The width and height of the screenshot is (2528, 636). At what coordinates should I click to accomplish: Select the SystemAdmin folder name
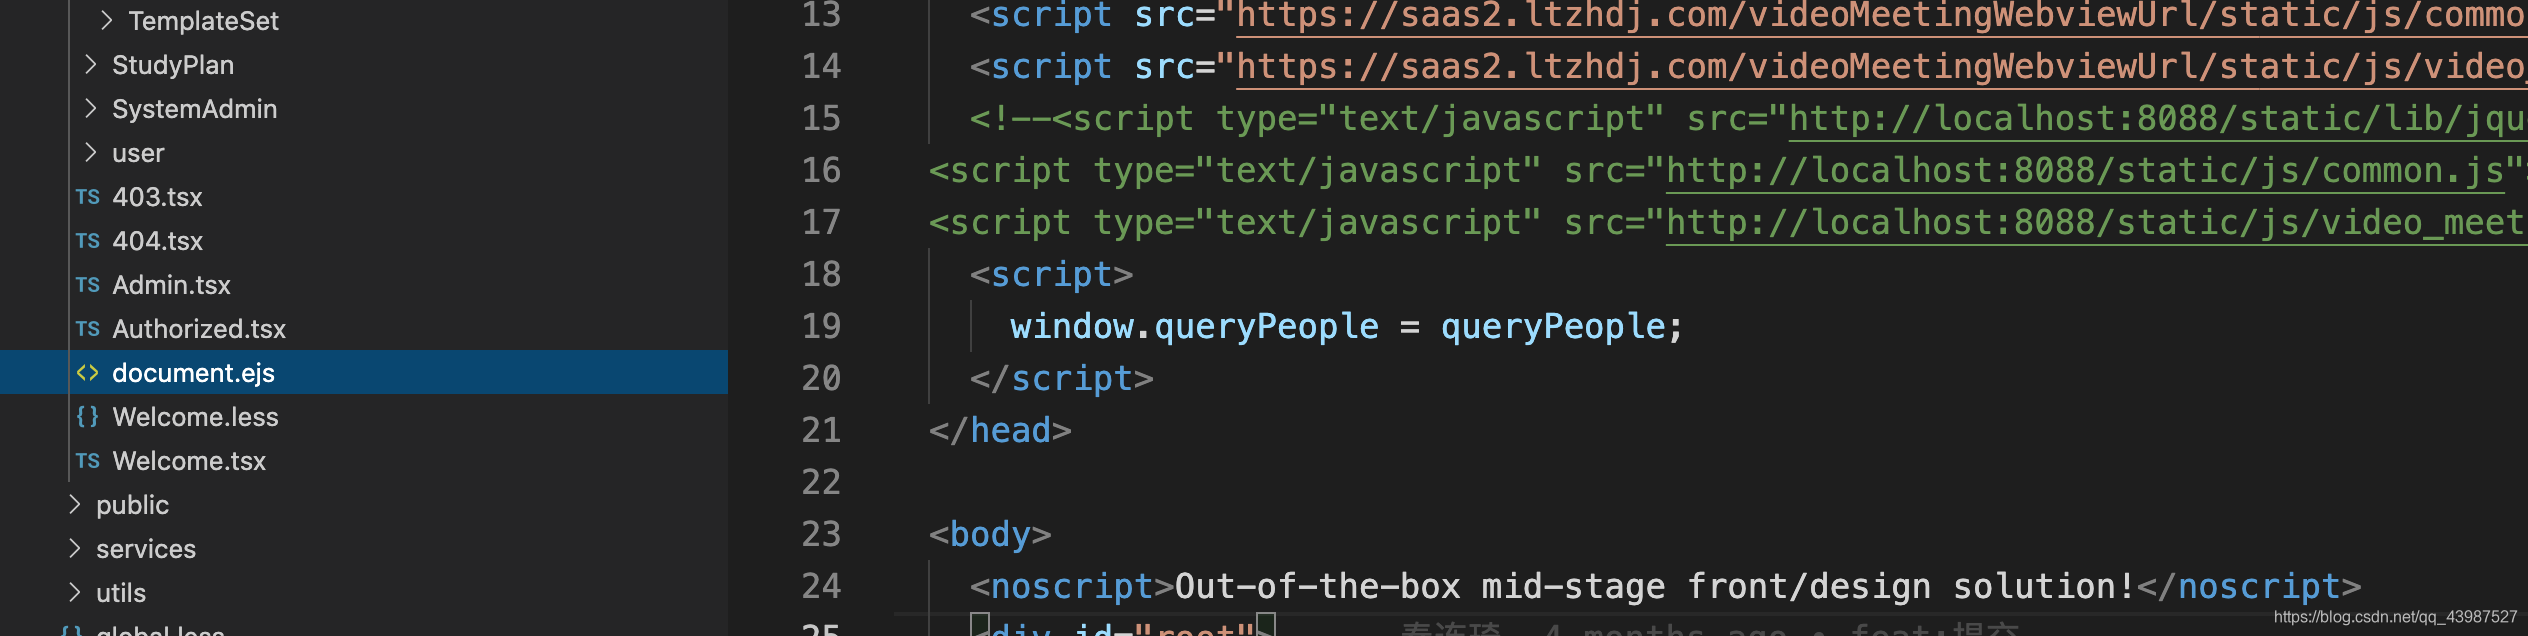click(194, 109)
